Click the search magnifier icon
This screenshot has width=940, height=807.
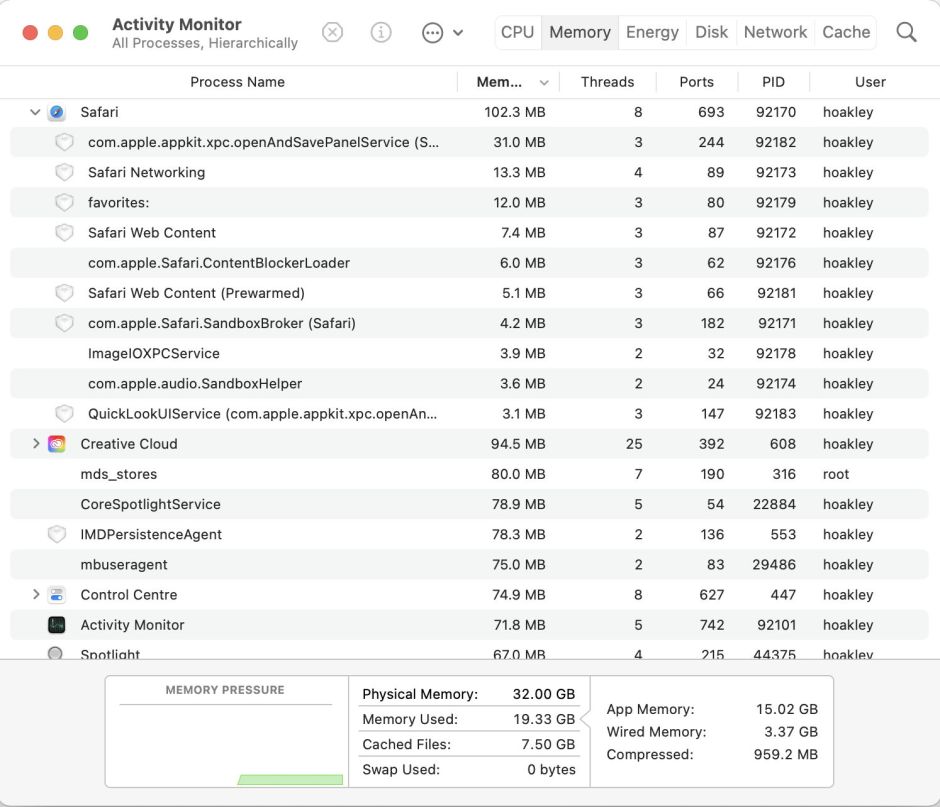click(906, 32)
